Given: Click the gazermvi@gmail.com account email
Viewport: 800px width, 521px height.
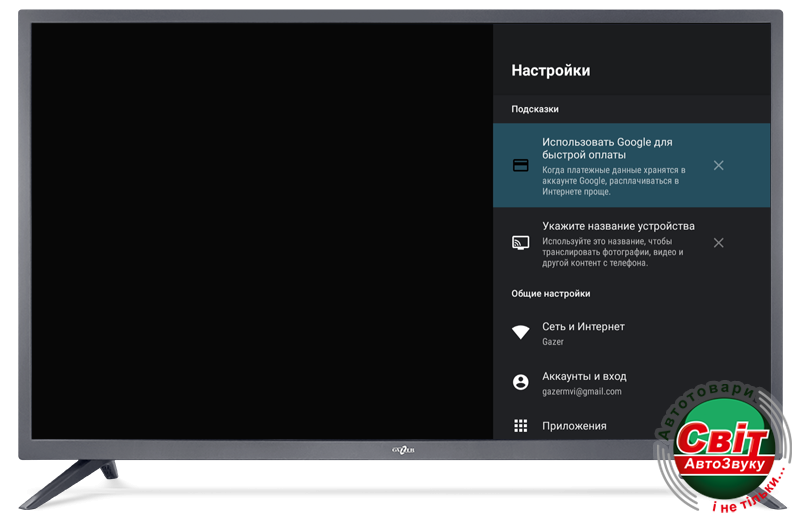Looking at the screenshot, I should pos(581,392).
